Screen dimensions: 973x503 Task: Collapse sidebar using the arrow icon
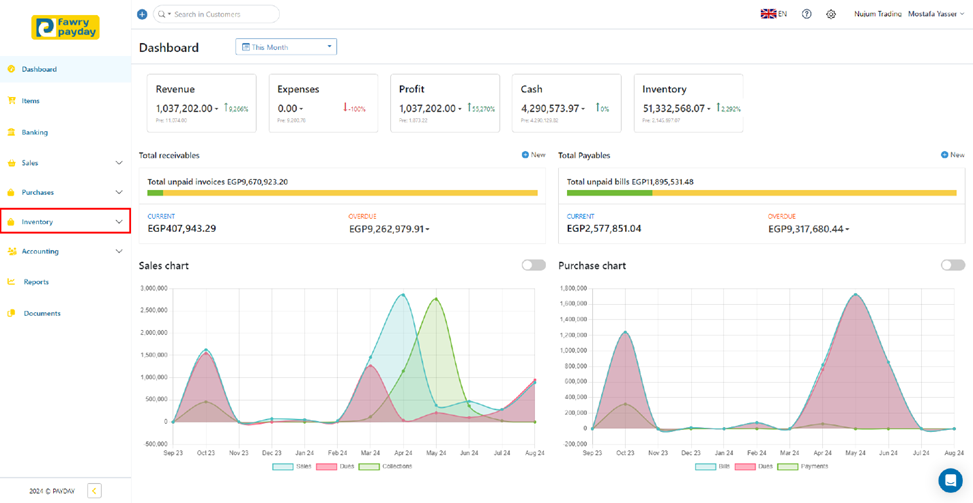click(x=94, y=490)
